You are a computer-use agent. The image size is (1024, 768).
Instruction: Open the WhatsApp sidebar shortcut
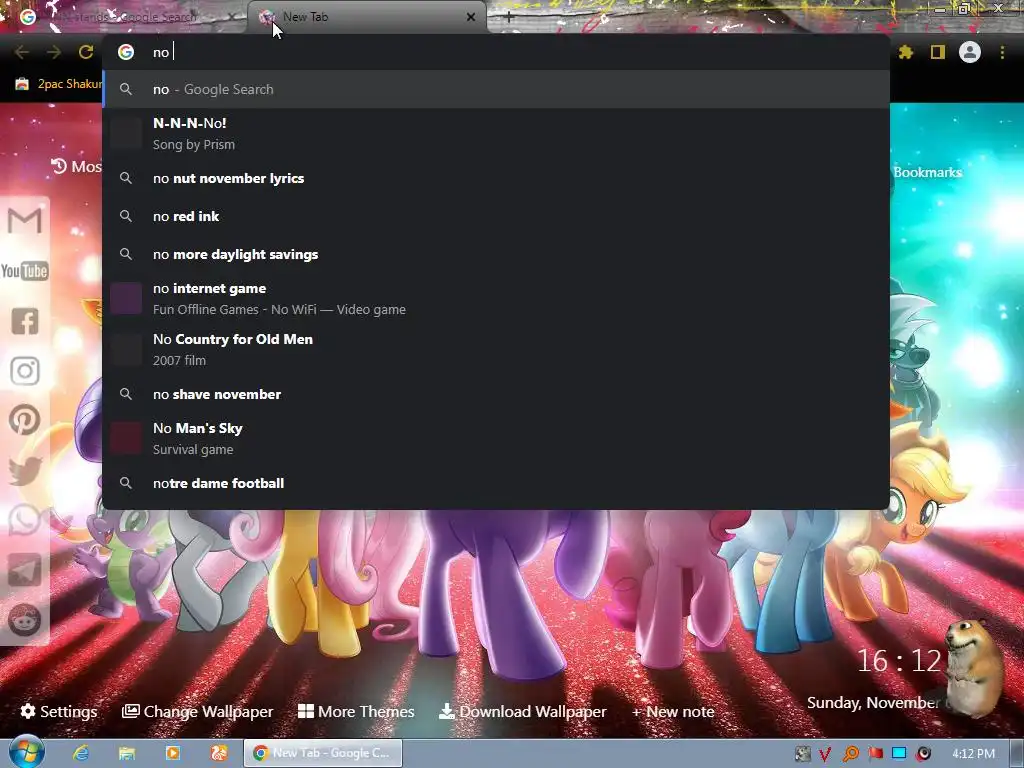(25, 520)
